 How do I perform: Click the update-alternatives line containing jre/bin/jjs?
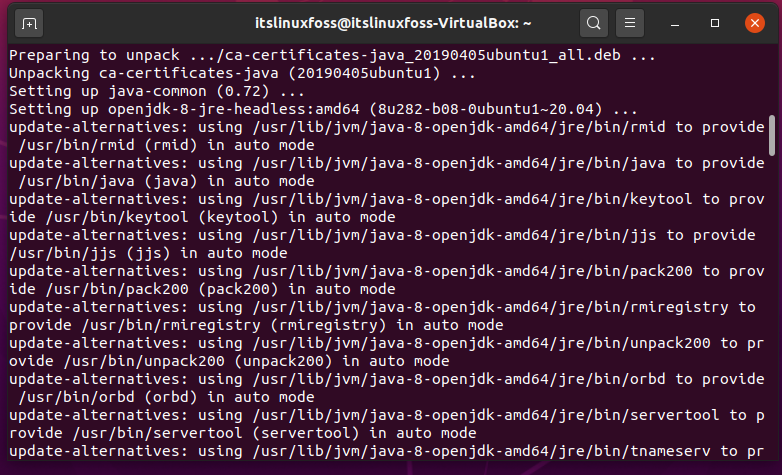pyautogui.click(x=382, y=235)
